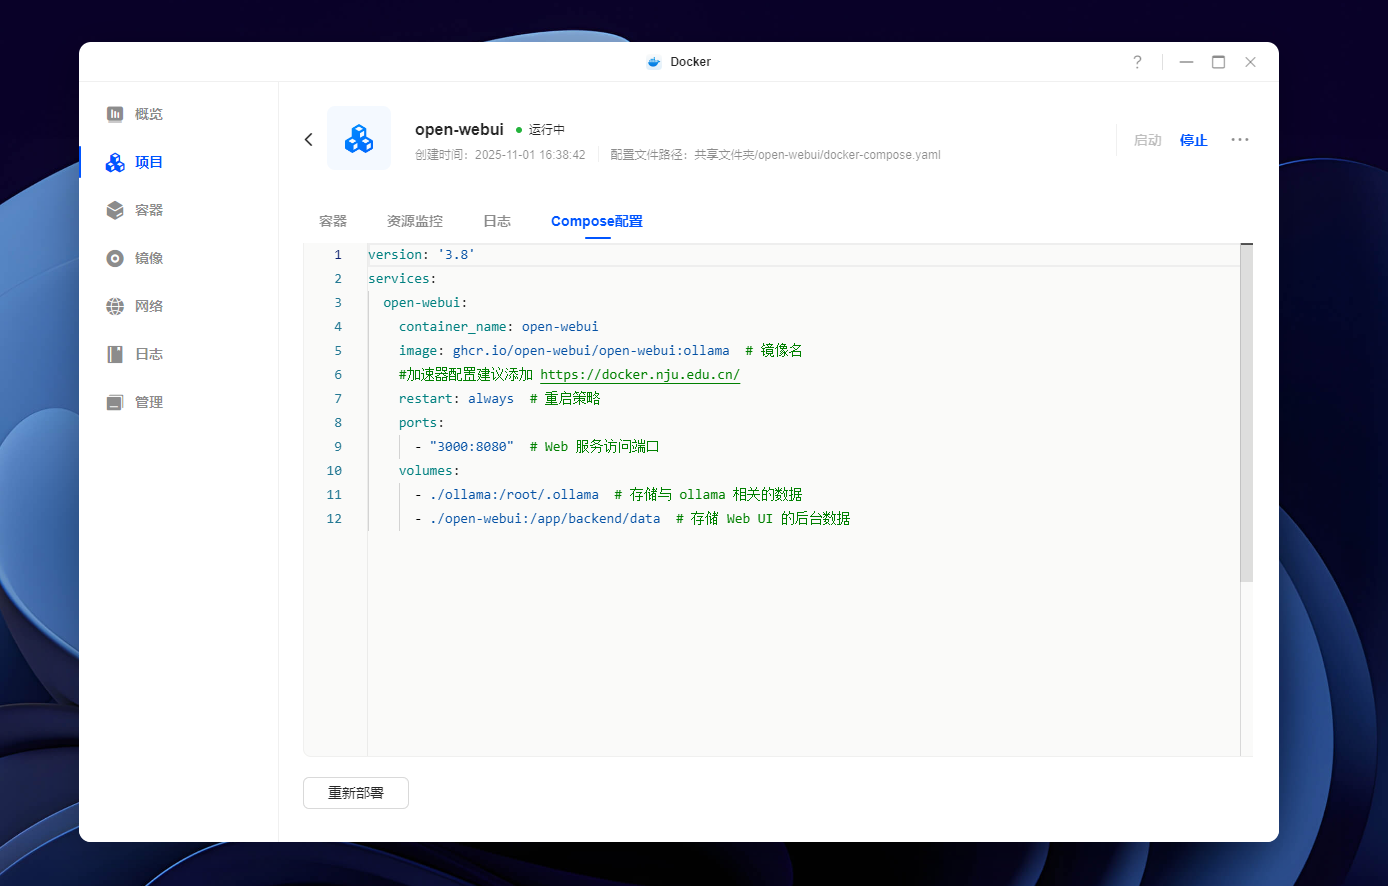Open the help question mark icon
Viewport: 1388px width, 886px height.
tap(1137, 62)
